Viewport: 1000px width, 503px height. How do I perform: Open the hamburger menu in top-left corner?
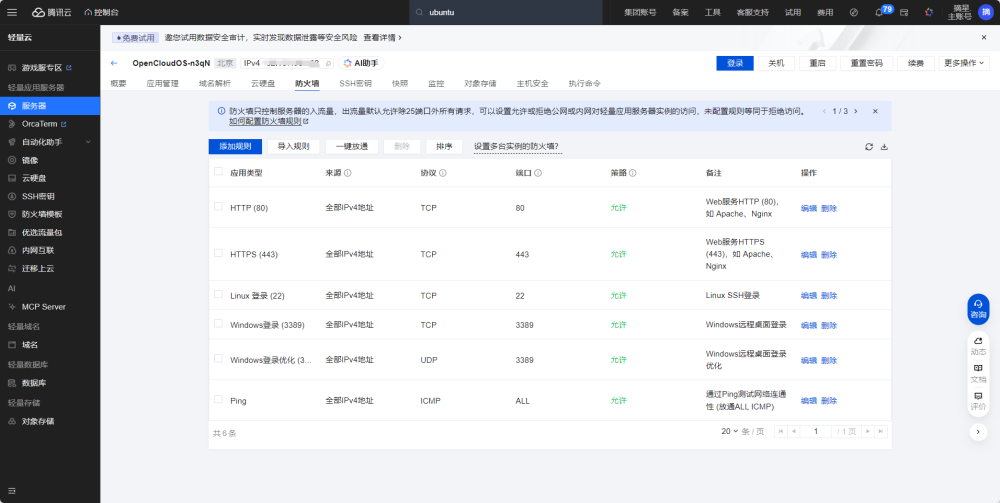[x=12, y=12]
